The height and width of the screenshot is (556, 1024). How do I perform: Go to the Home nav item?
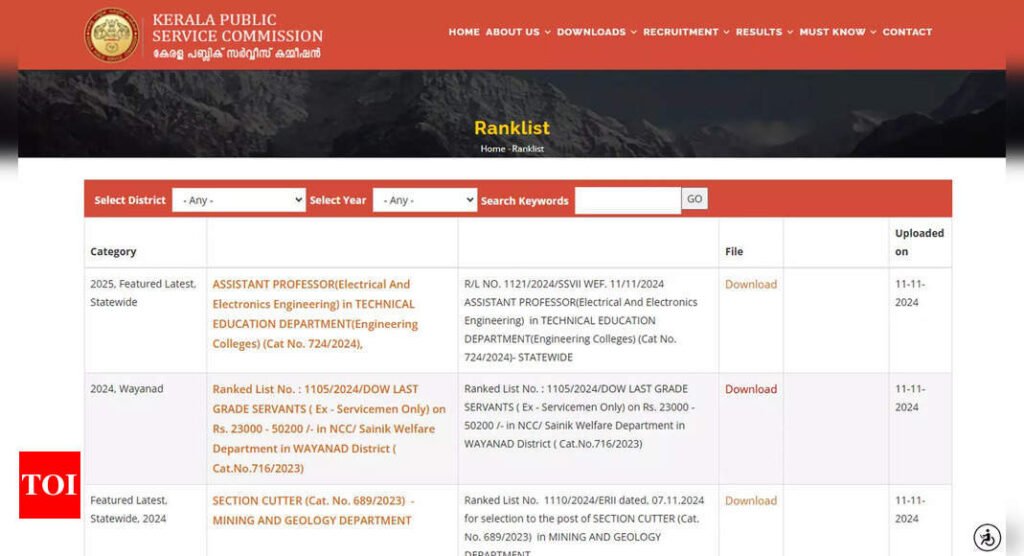pos(464,32)
